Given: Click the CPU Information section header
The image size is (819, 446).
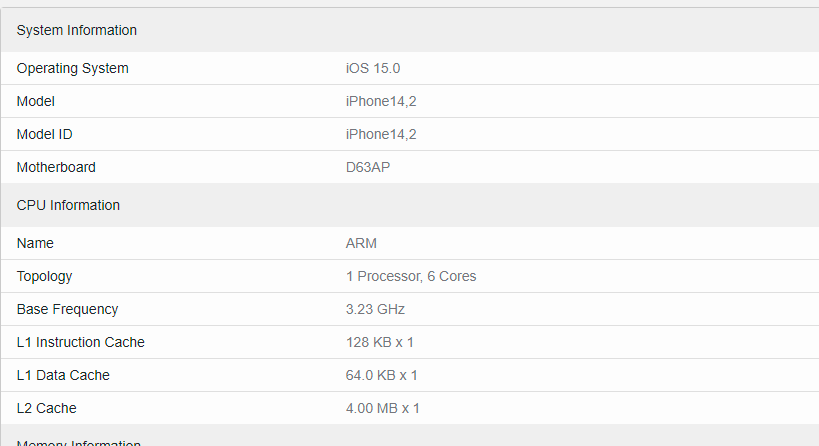Looking at the screenshot, I should (68, 205).
